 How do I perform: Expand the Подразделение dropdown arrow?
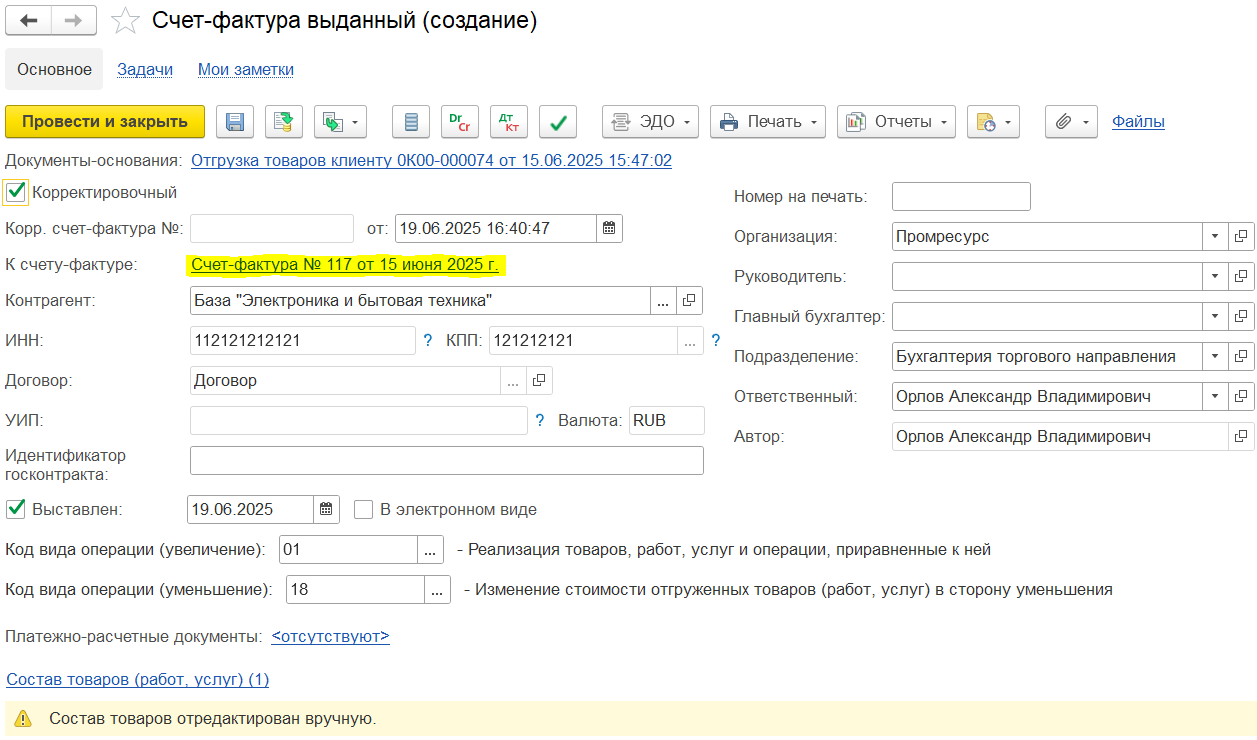(x=1214, y=356)
